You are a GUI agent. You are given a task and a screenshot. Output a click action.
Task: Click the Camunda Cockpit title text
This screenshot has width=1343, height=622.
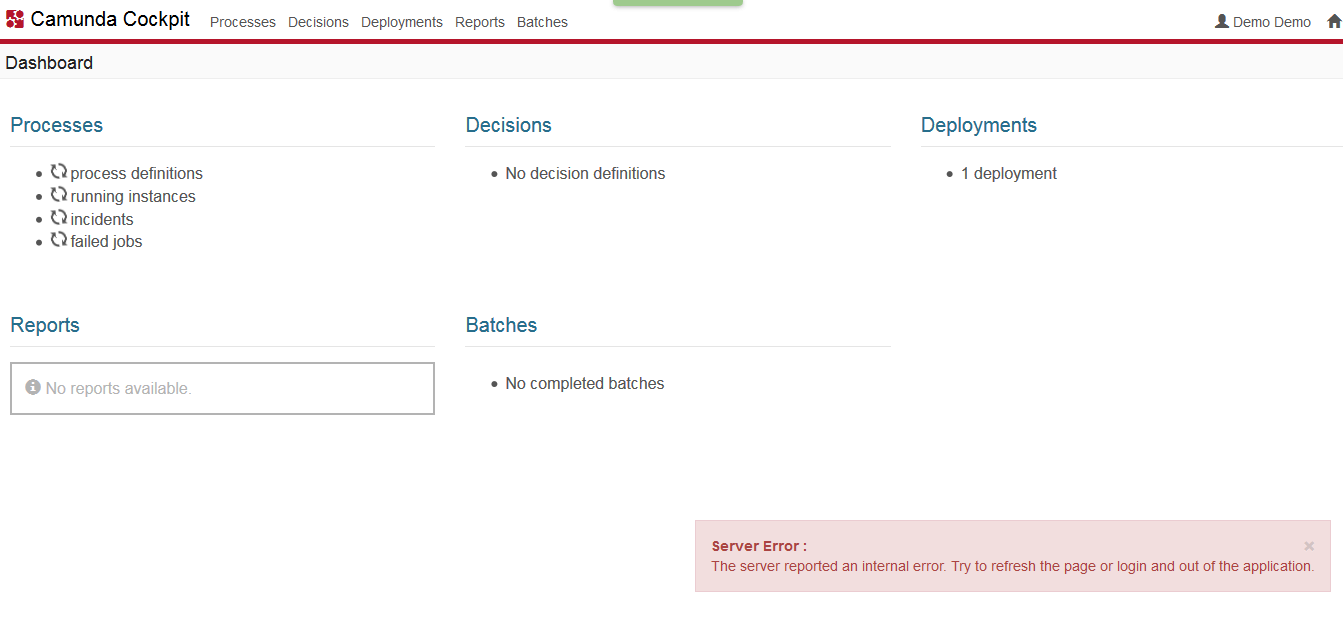pyautogui.click(x=110, y=19)
